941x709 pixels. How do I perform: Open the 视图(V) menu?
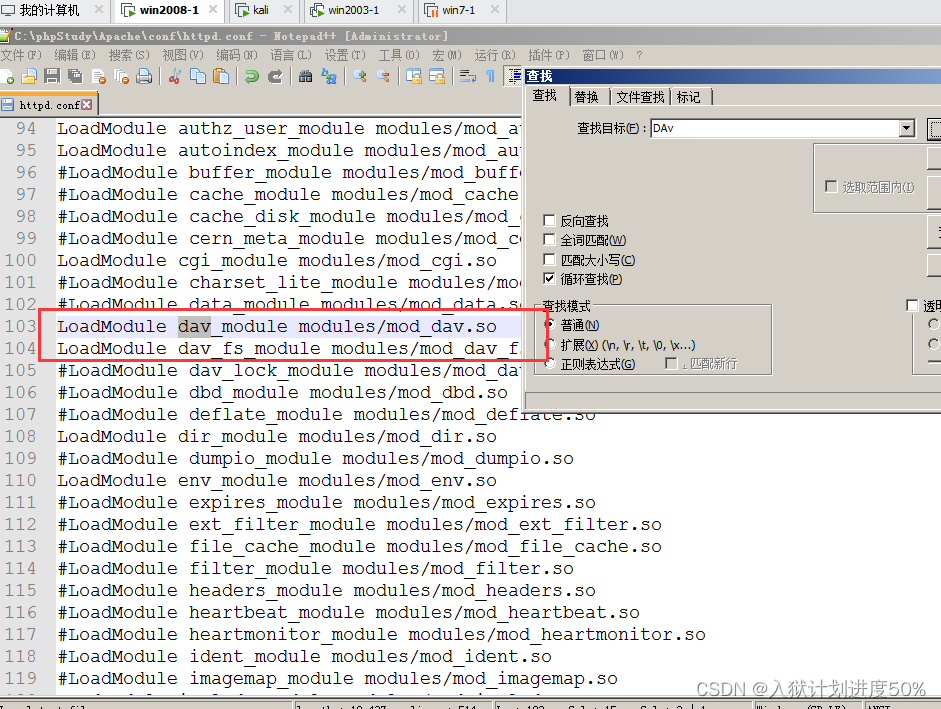coord(183,55)
